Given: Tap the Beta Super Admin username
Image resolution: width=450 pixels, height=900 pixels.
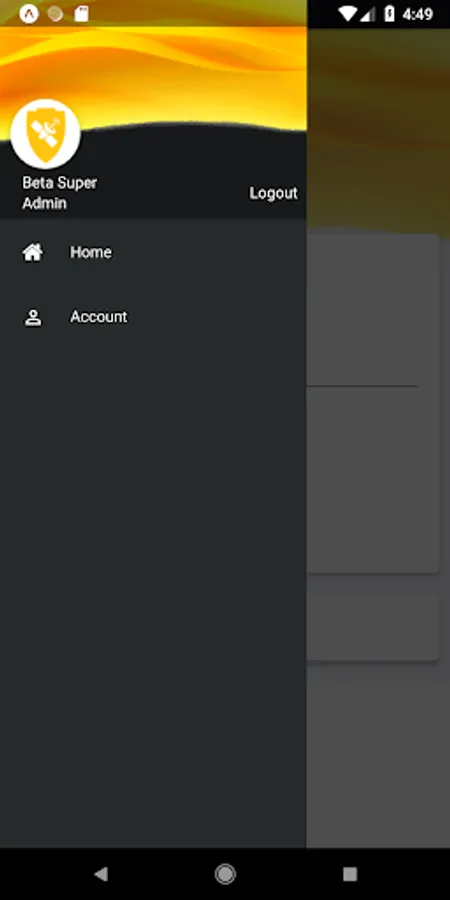Looking at the screenshot, I should tap(60, 193).
